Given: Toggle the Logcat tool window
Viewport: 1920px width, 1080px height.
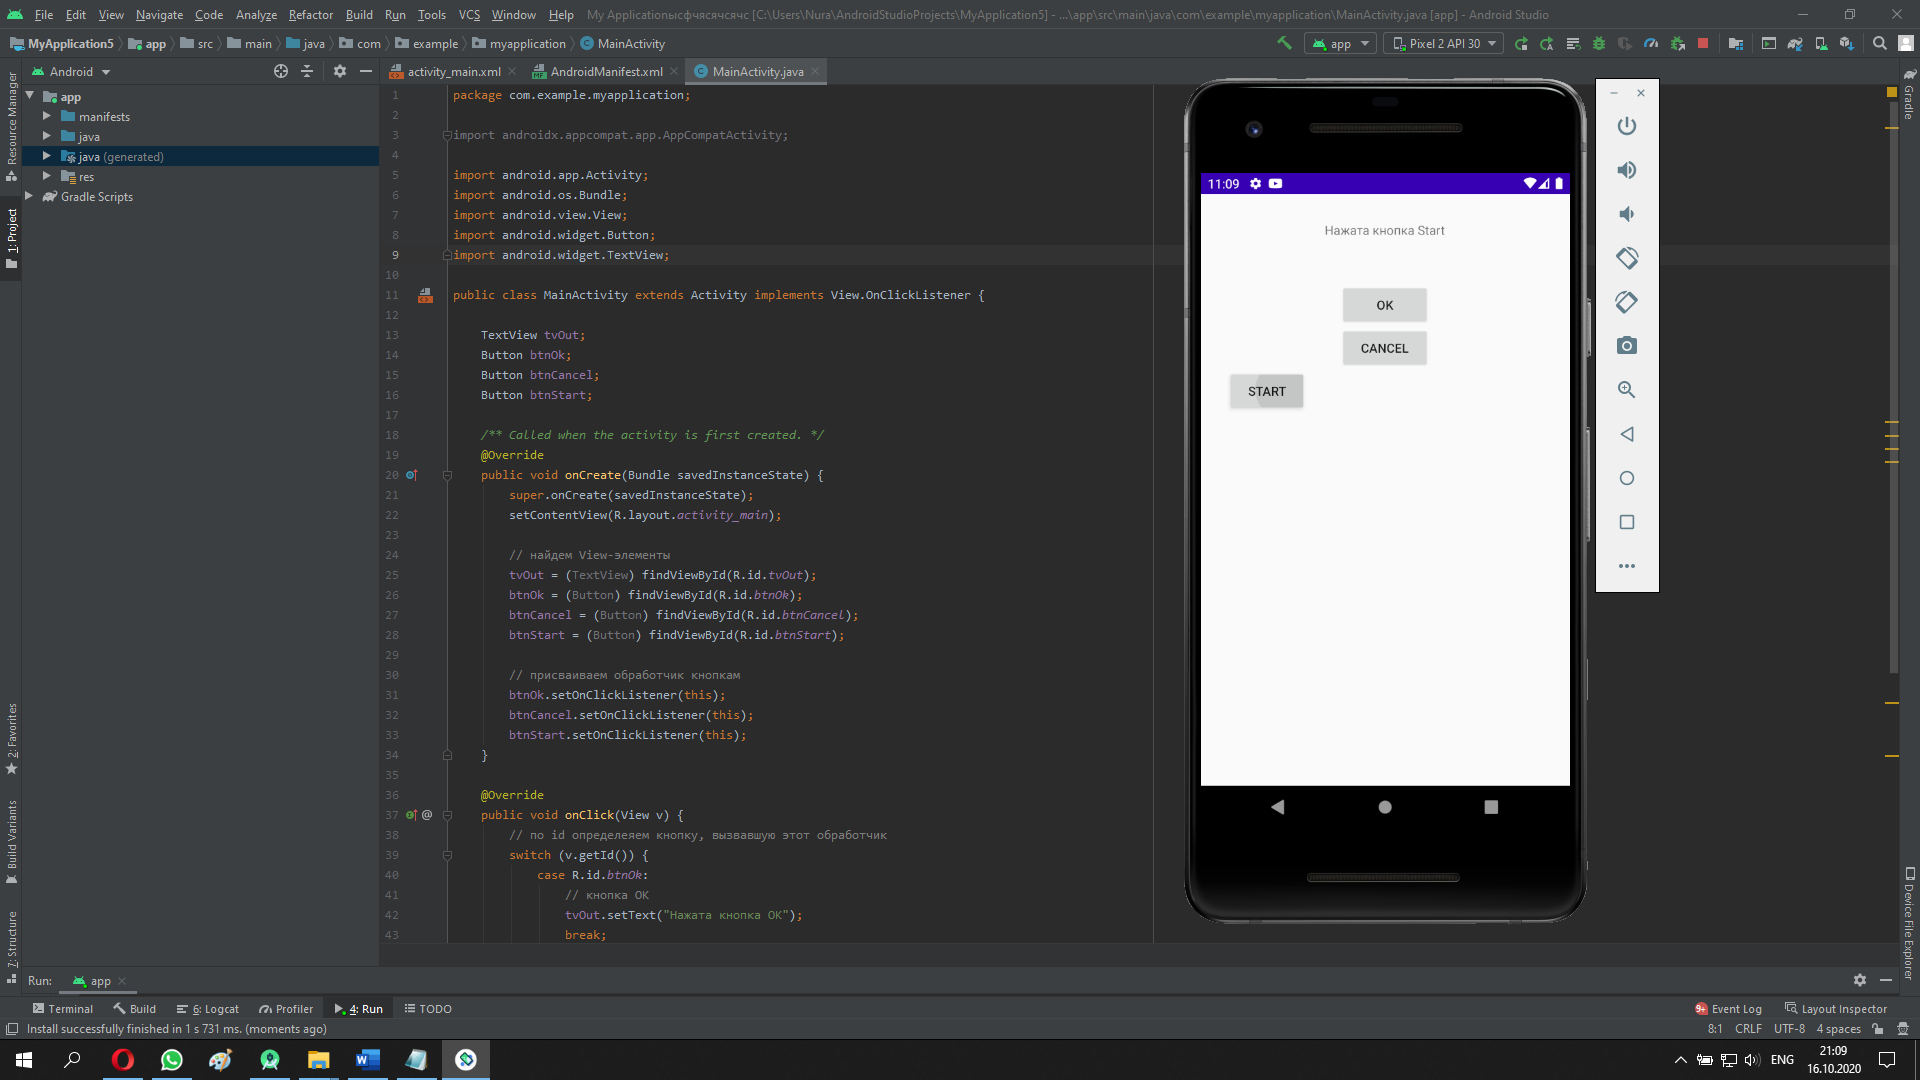Looking at the screenshot, I should [208, 1009].
